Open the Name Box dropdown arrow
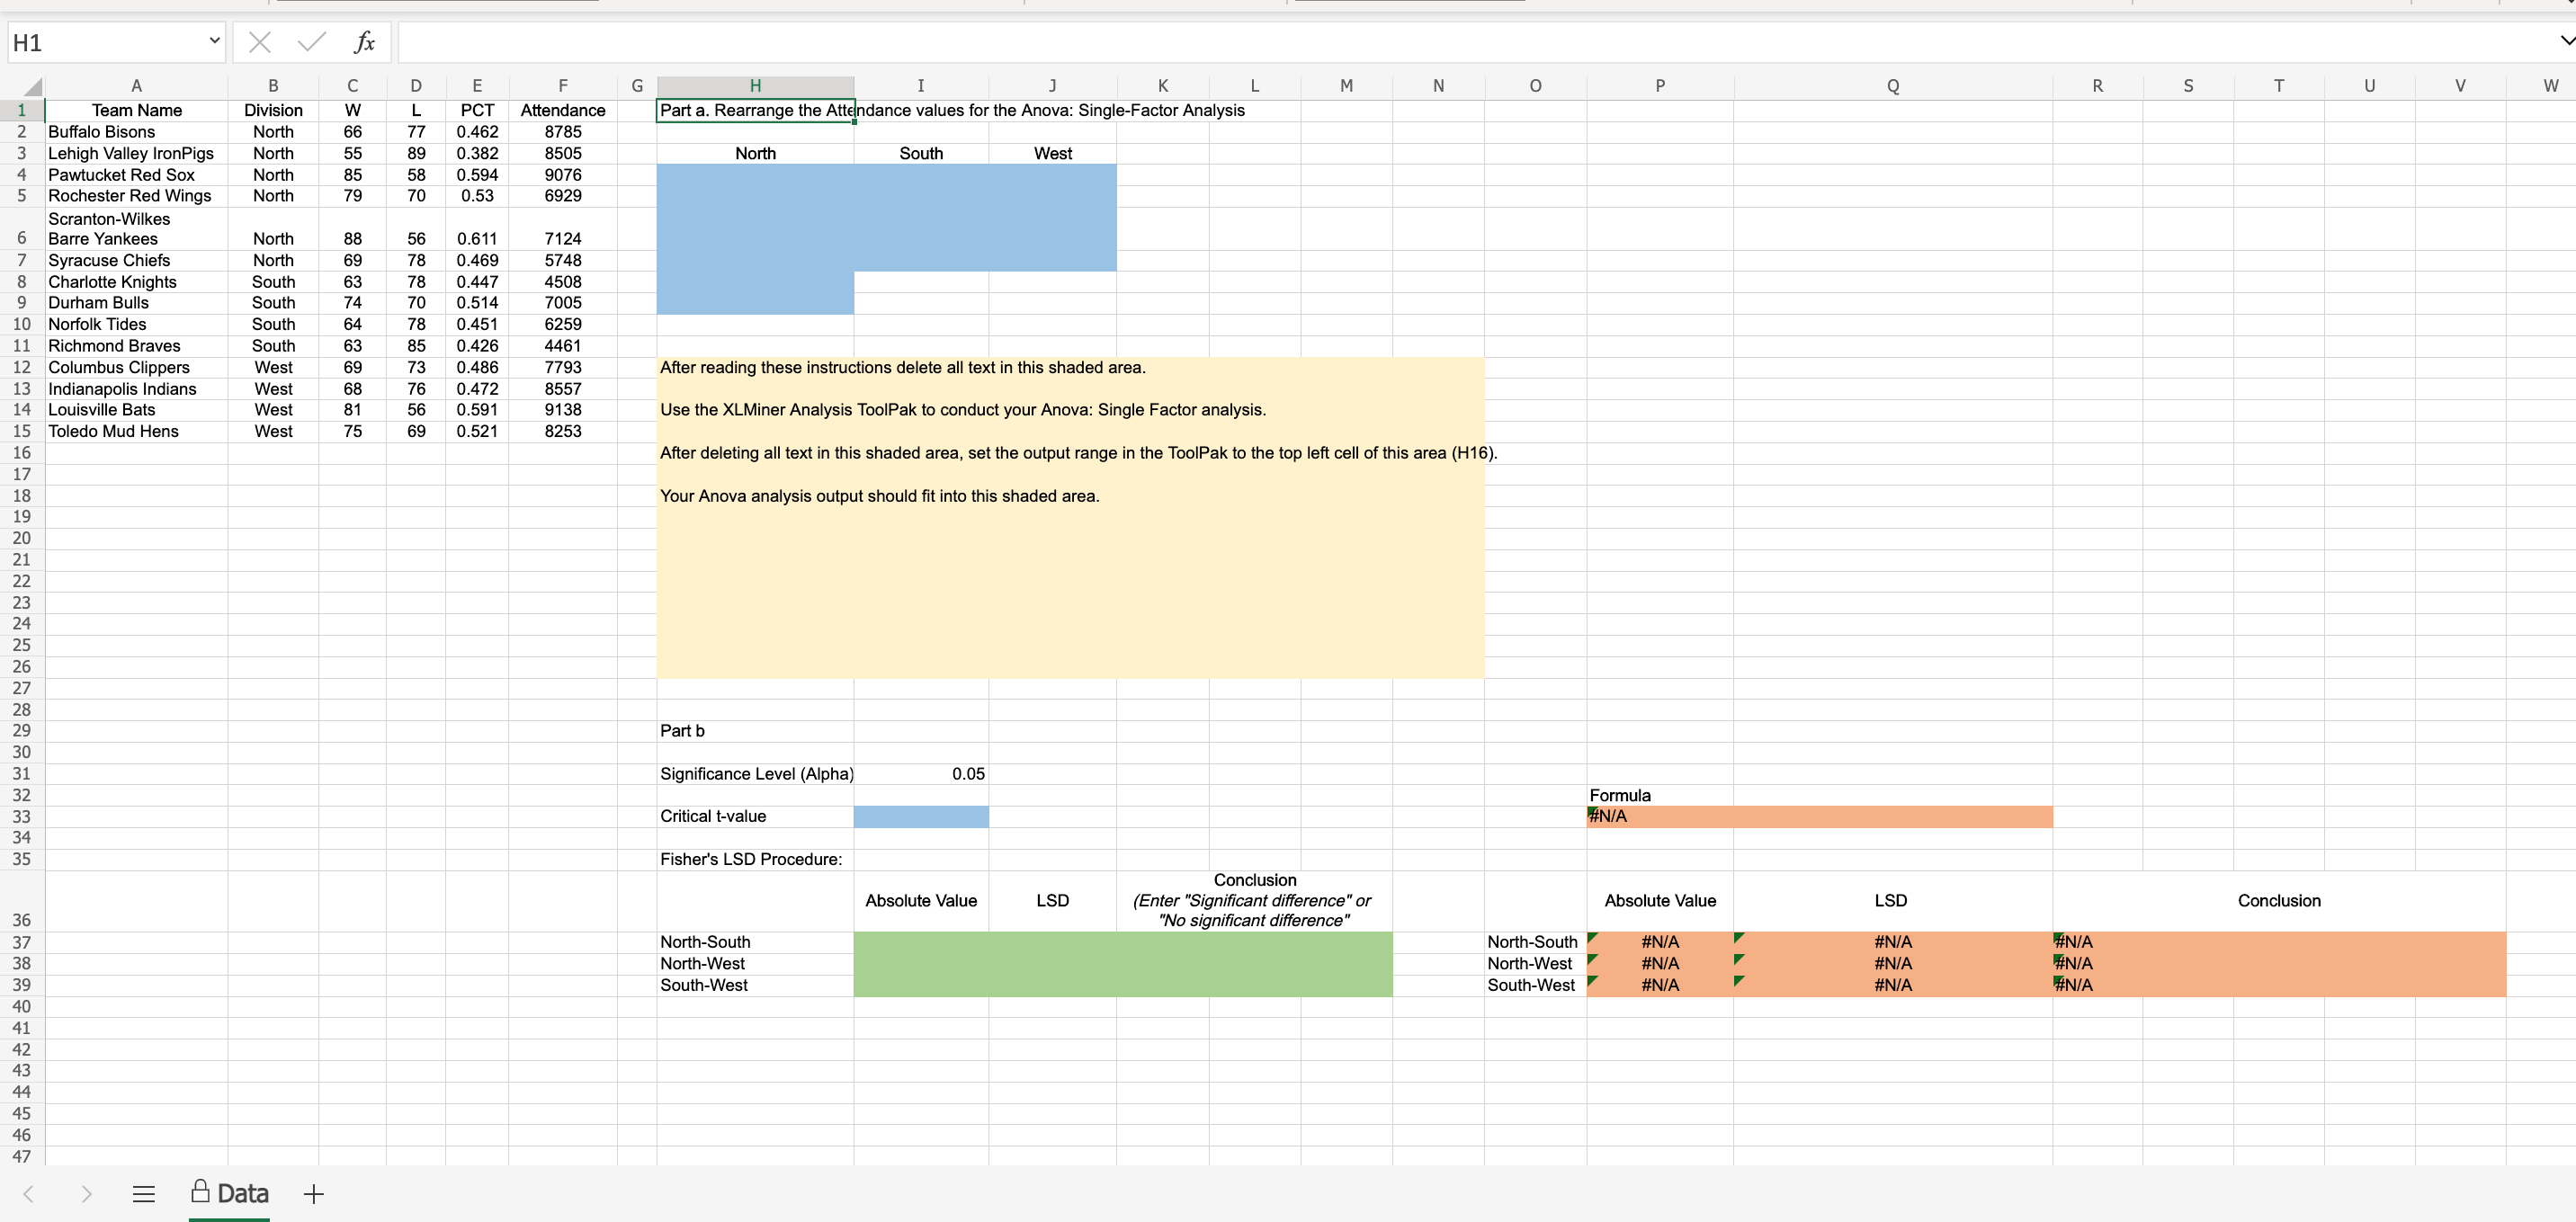The width and height of the screenshot is (2576, 1222). click(213, 42)
